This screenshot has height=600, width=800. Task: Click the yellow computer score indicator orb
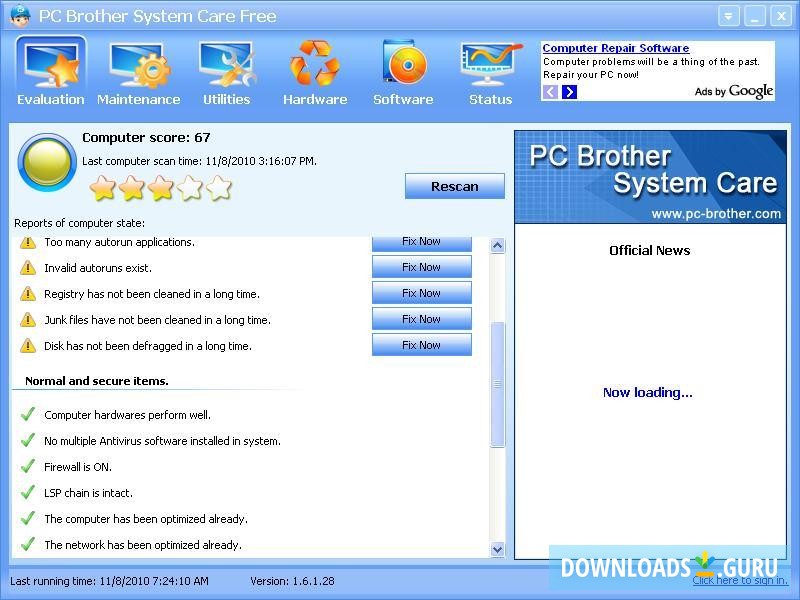(47, 162)
